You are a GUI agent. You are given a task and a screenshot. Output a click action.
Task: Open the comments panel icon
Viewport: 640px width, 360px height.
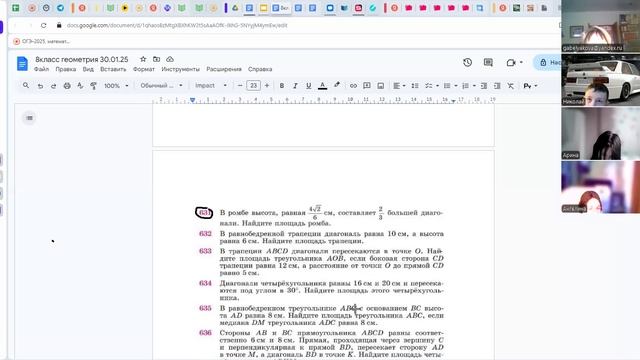pos(488,62)
